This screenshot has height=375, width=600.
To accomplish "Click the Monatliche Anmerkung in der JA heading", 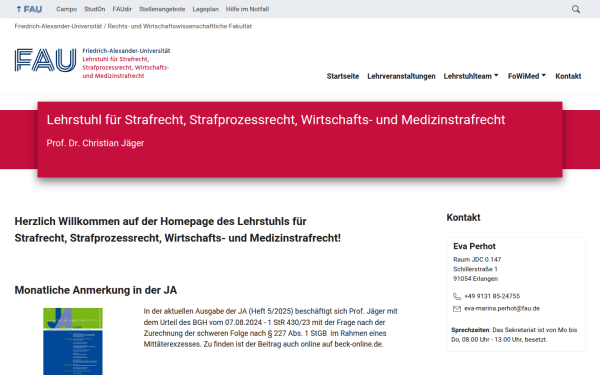I will pos(96,290).
